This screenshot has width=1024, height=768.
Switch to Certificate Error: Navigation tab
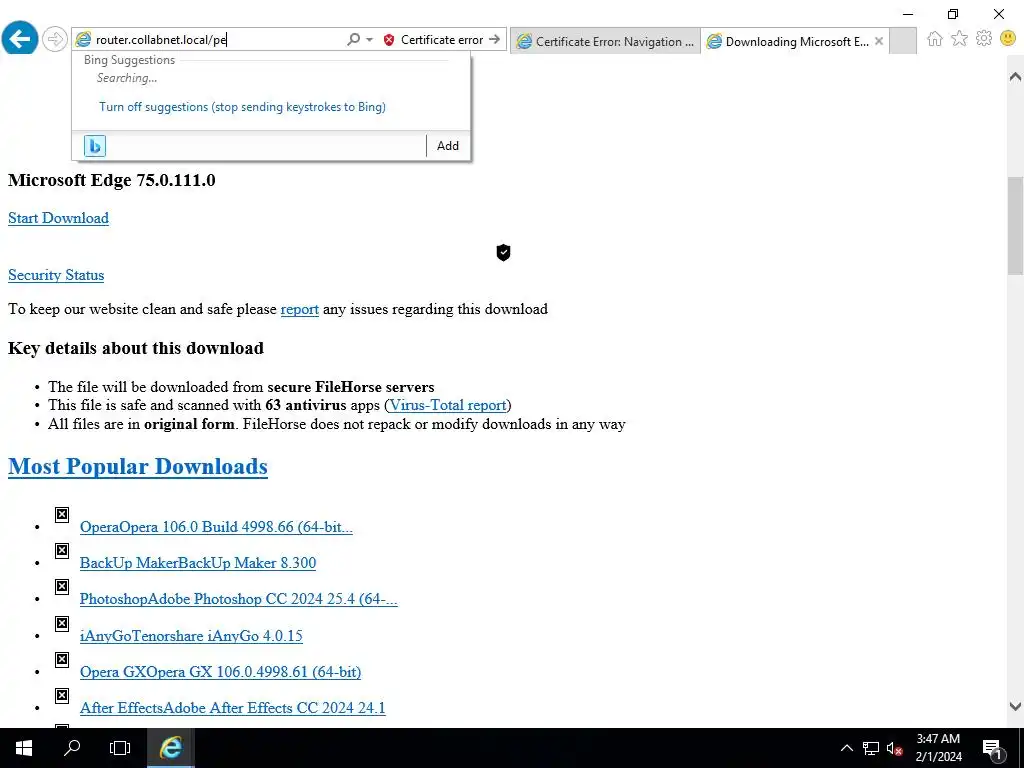point(605,41)
